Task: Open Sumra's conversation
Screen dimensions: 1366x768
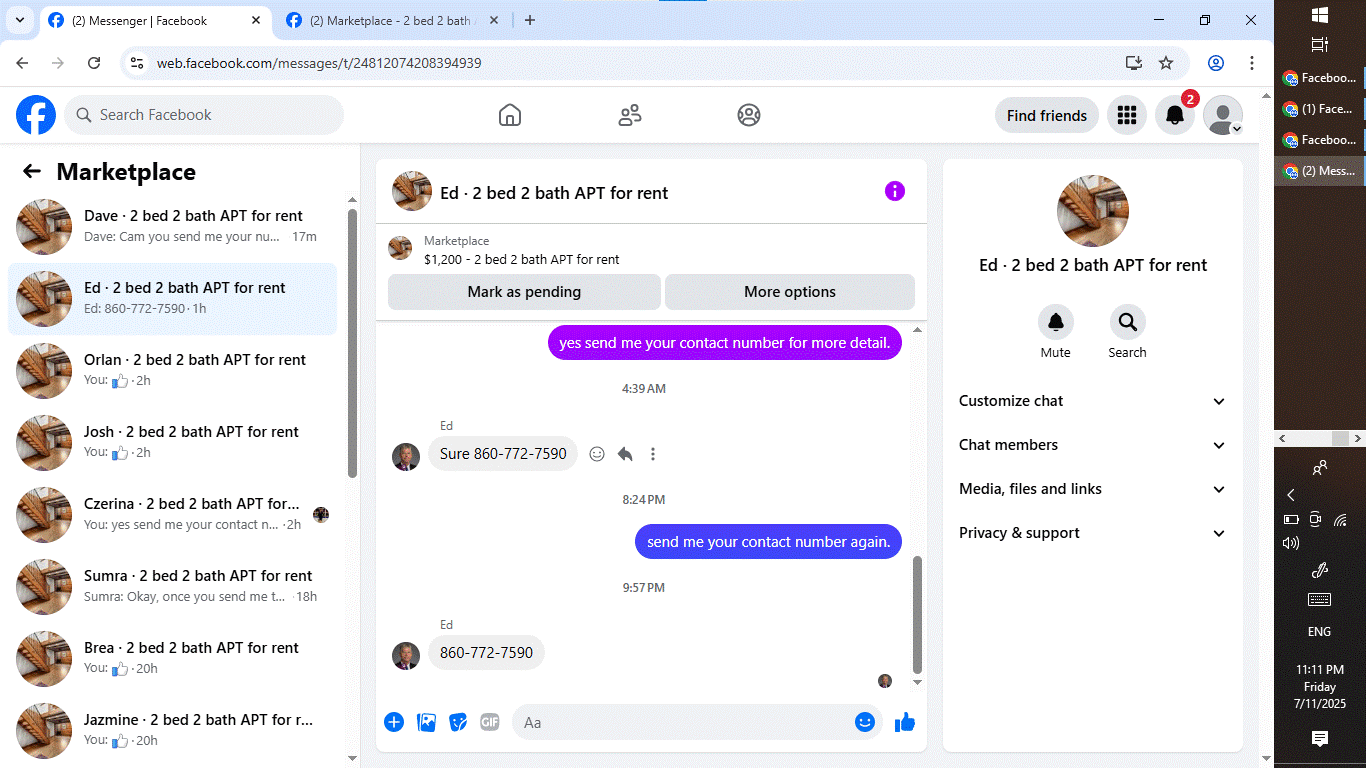Action: tap(173, 587)
